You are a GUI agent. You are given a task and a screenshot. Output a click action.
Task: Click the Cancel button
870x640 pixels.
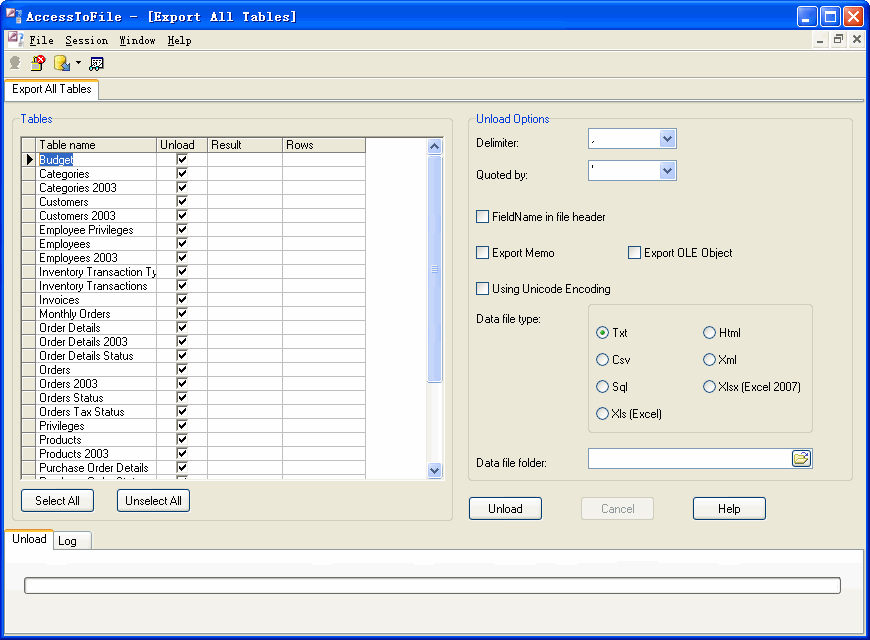point(618,508)
